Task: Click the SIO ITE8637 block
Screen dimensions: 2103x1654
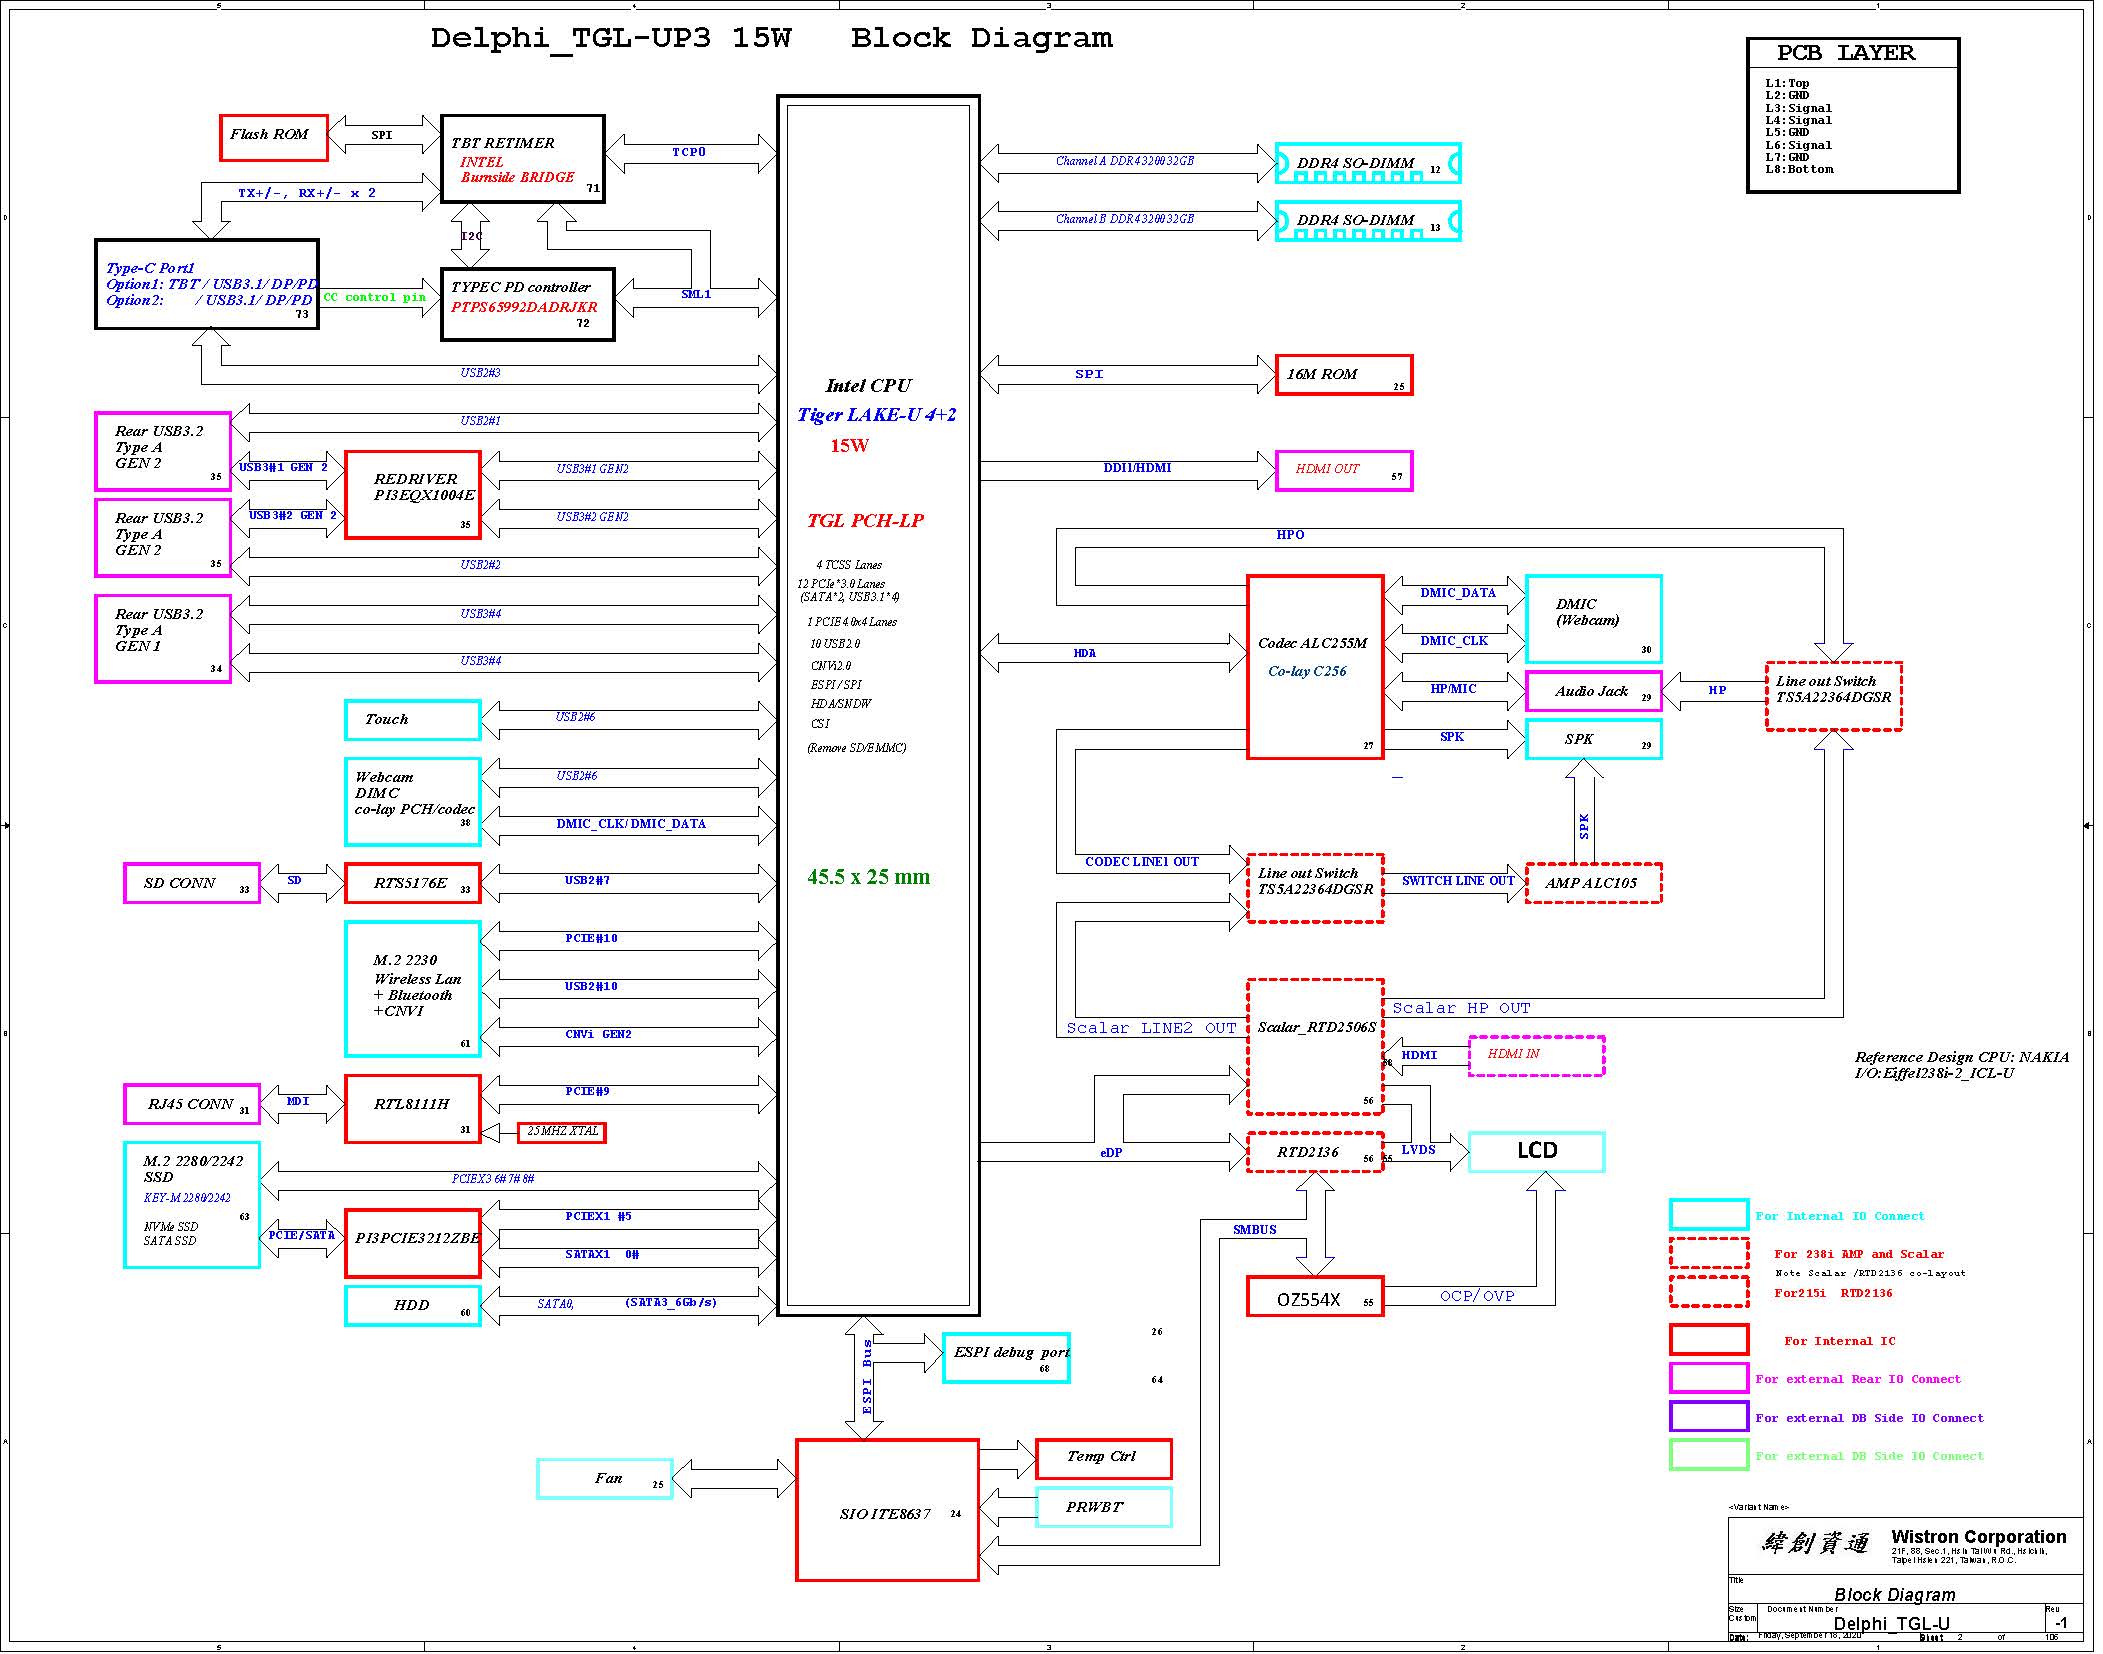Action: click(887, 1510)
